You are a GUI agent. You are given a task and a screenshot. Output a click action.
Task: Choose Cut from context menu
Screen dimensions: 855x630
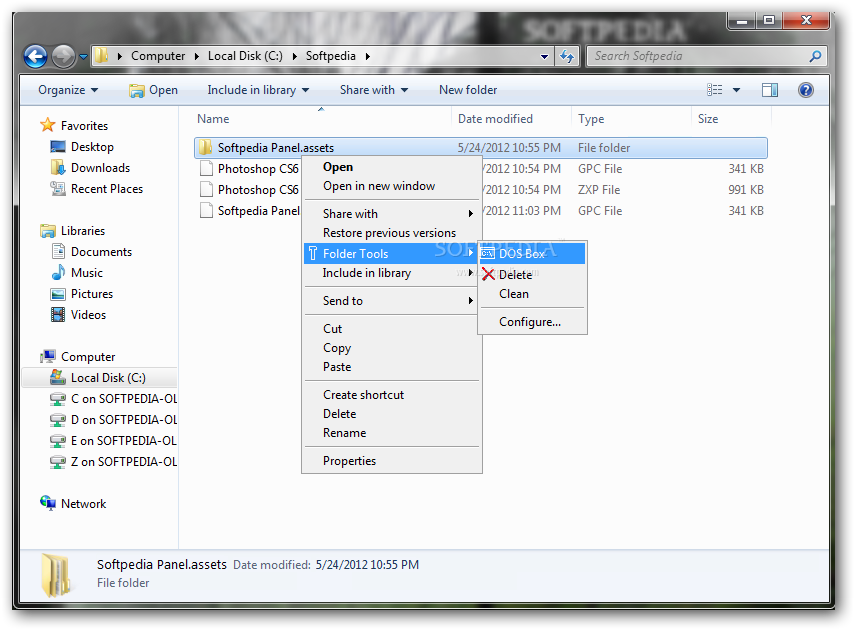click(x=392, y=328)
